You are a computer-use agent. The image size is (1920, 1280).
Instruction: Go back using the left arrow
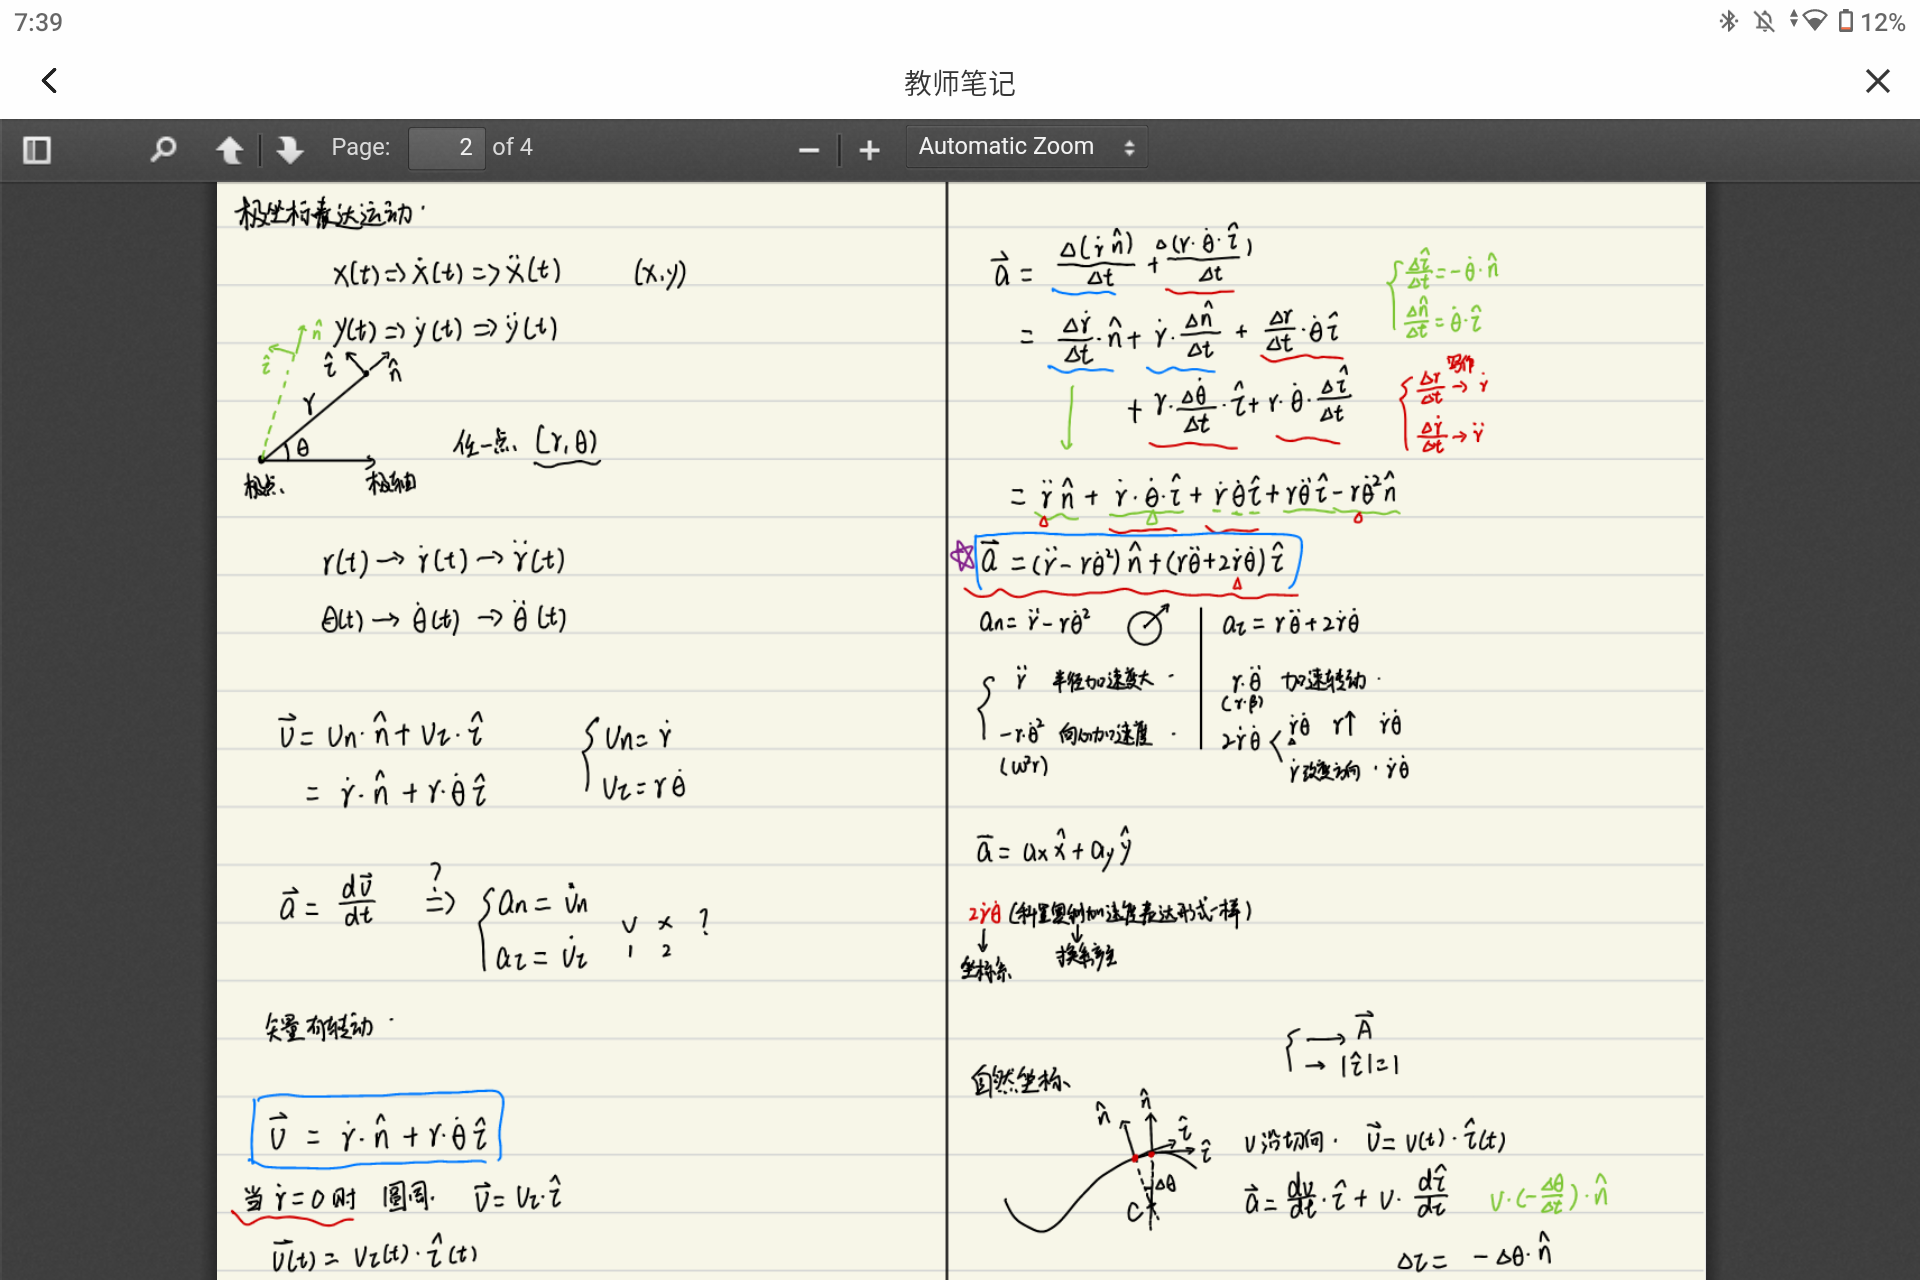pos(49,81)
